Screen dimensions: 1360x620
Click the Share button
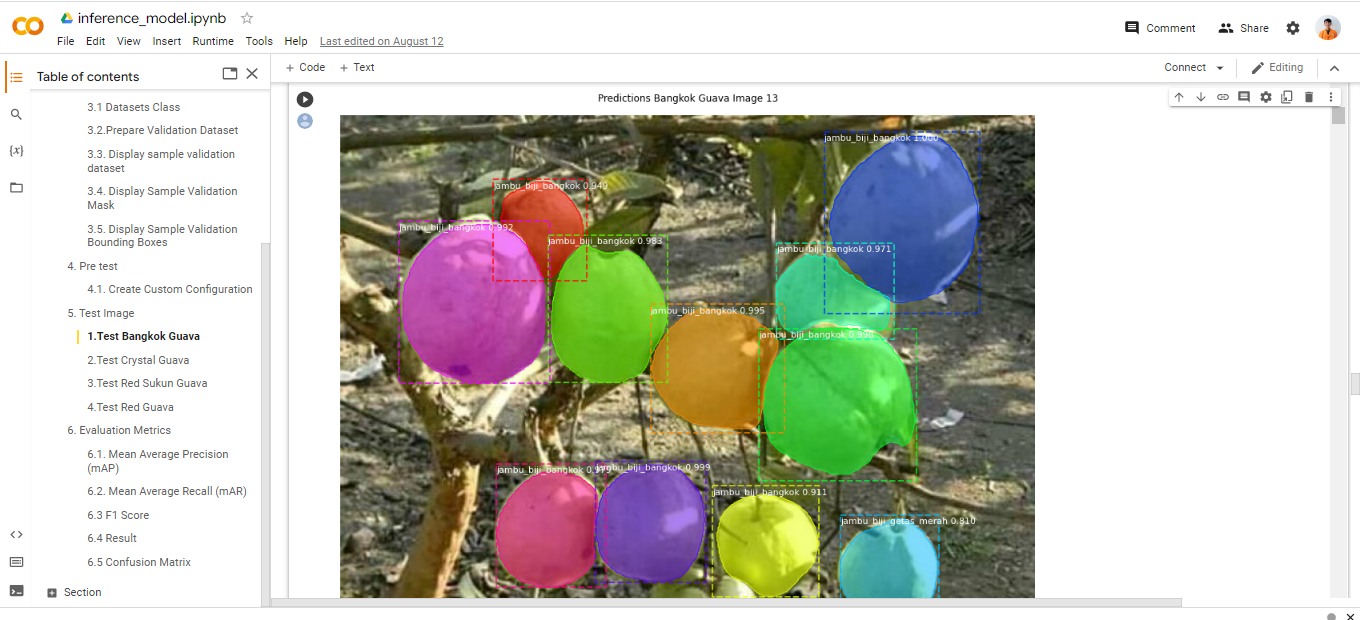coord(1243,28)
